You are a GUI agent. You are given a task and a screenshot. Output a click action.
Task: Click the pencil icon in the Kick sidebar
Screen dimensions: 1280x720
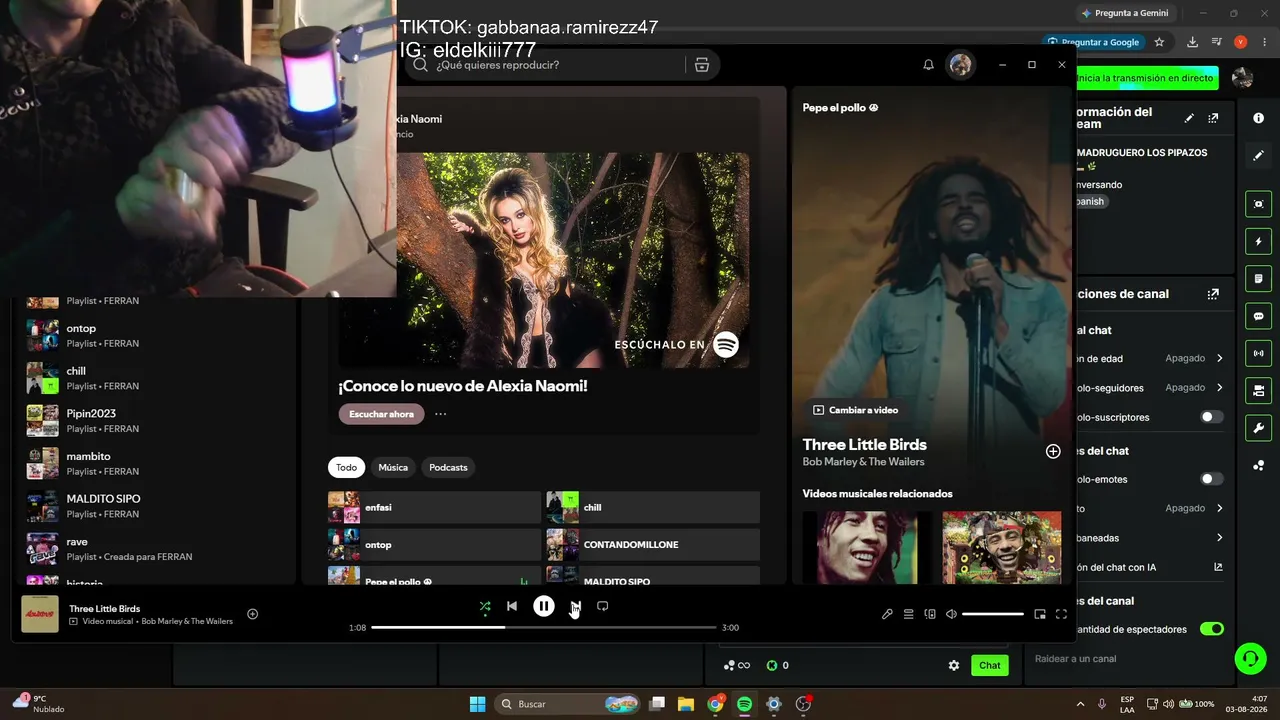(x=1258, y=156)
